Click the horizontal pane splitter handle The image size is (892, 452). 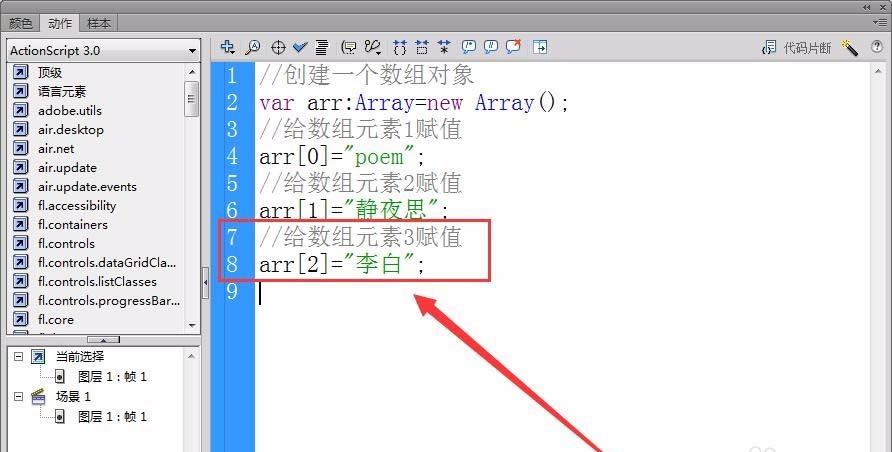coord(103,339)
